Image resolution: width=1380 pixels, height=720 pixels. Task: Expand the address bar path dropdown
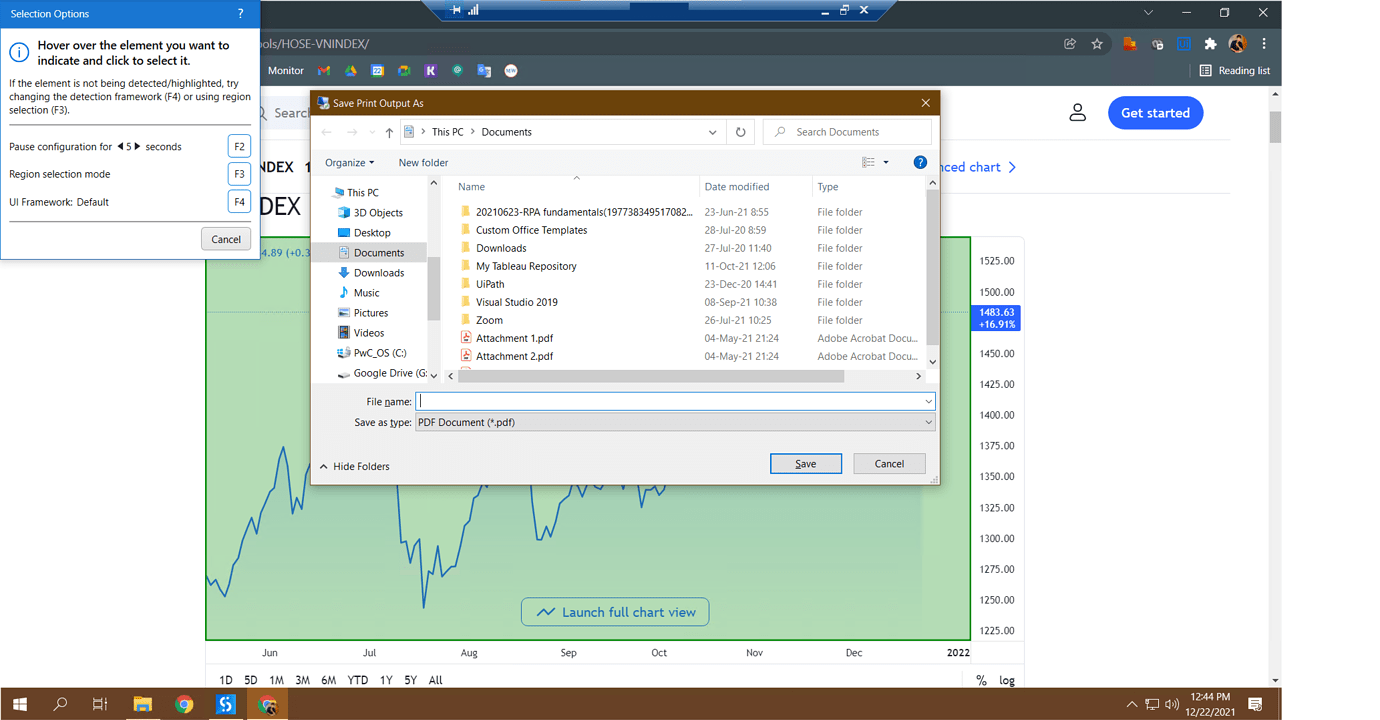coord(712,131)
